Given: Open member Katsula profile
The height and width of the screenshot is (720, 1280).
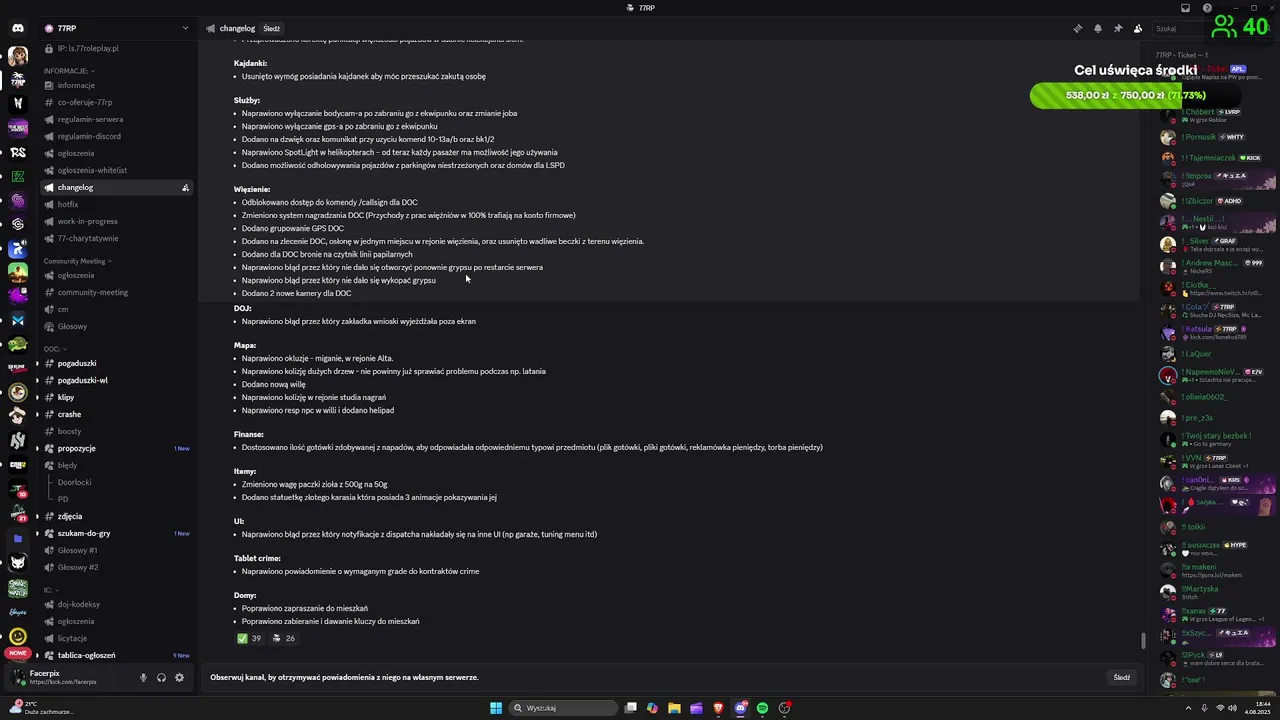Looking at the screenshot, I should (1215, 331).
